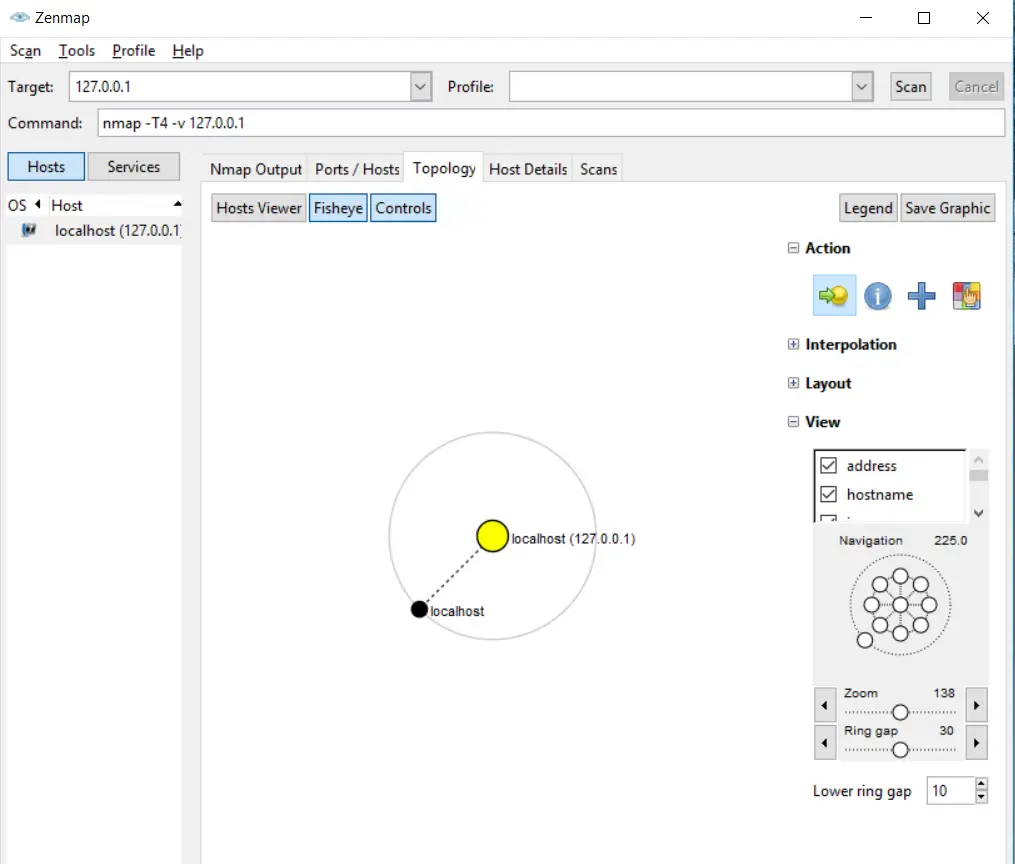Viewport: 1015px width, 864px height.
Task: Switch to the Nmap Output tab
Action: [256, 169]
